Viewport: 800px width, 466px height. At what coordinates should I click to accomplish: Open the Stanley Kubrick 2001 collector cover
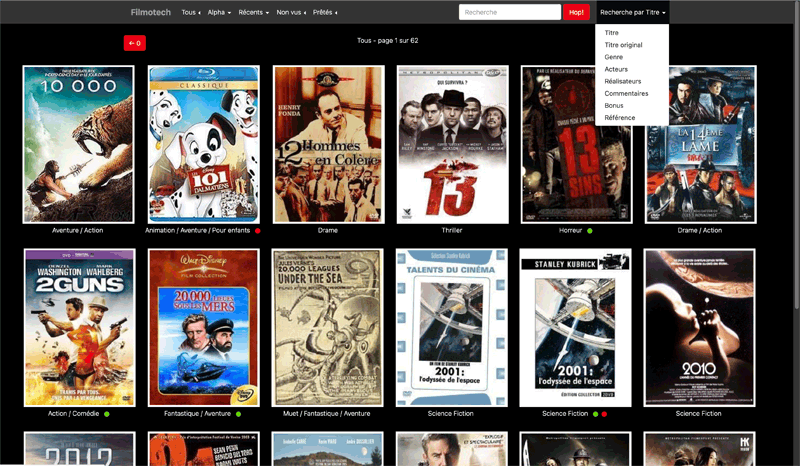tap(576, 328)
